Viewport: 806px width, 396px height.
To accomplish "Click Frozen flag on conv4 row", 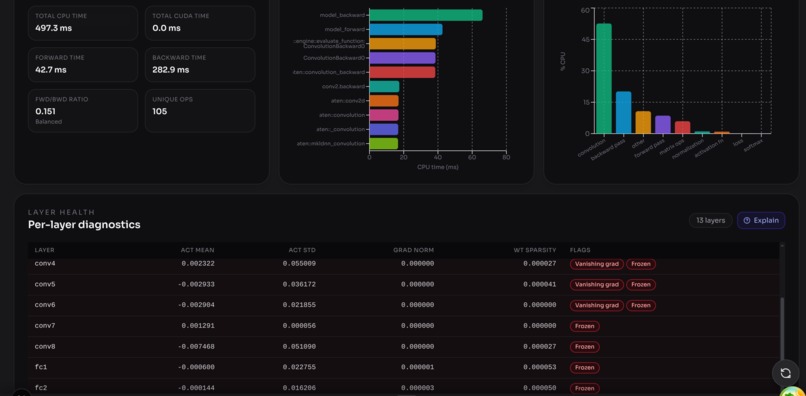I will 640,264.
